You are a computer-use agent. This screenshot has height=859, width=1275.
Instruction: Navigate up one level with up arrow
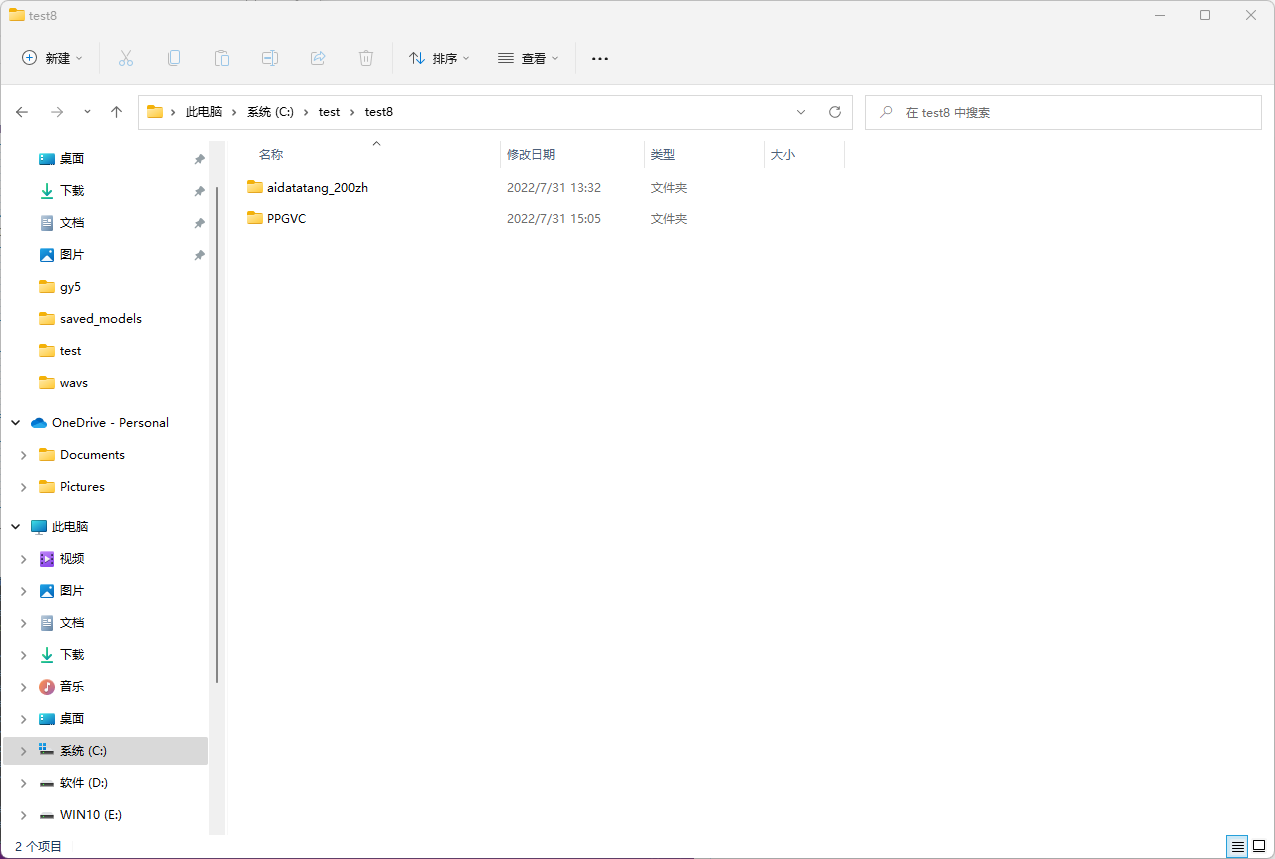pyautogui.click(x=116, y=112)
